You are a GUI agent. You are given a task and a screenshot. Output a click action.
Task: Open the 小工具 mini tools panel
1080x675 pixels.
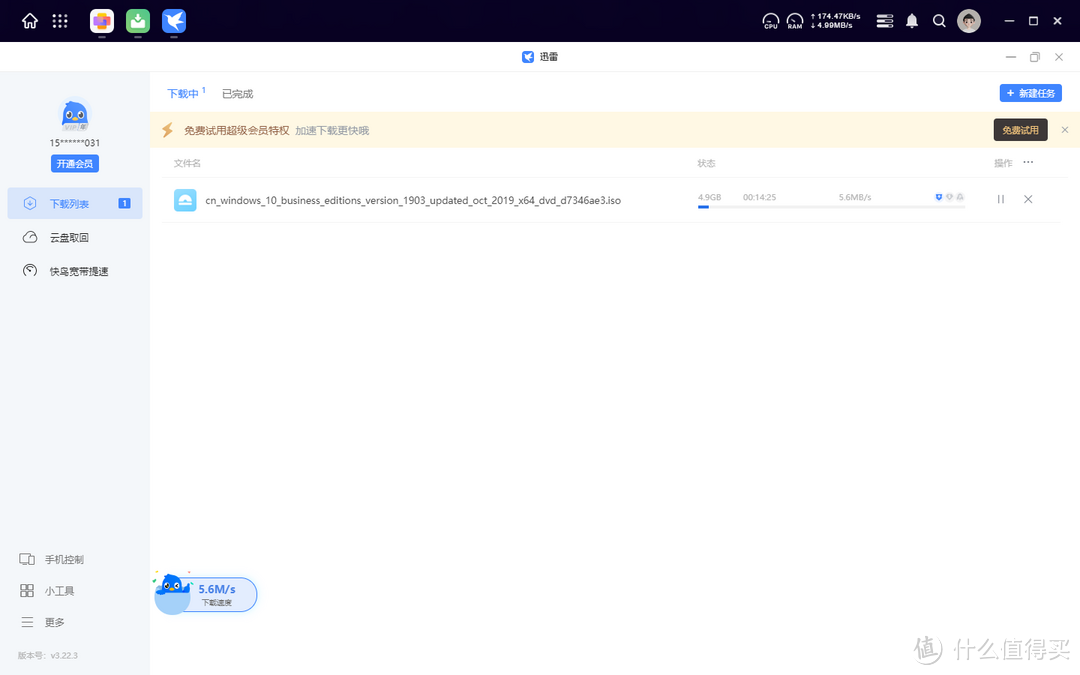point(60,590)
